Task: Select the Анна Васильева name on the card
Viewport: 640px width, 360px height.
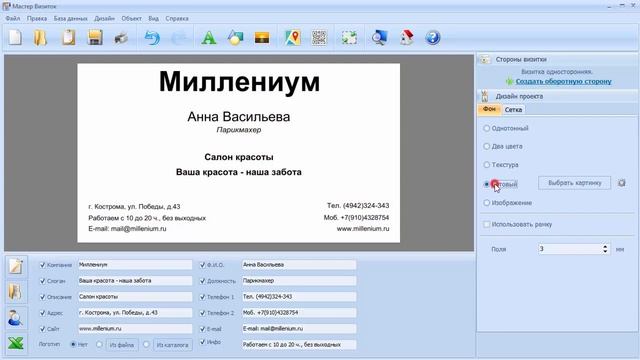Action: (239, 117)
